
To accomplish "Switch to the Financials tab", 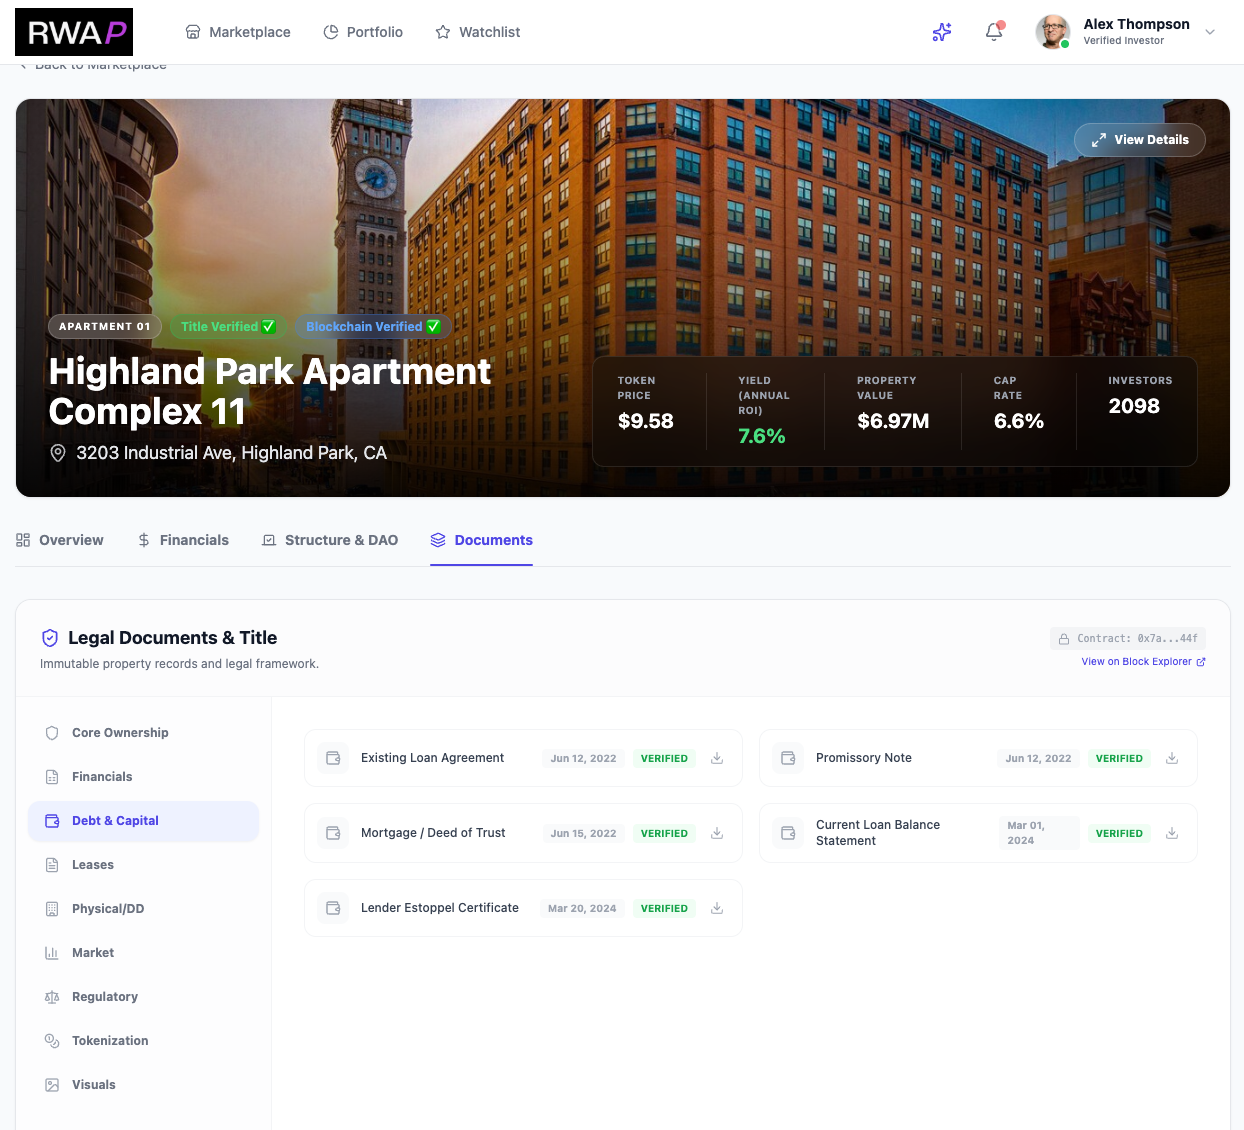I will 183,540.
